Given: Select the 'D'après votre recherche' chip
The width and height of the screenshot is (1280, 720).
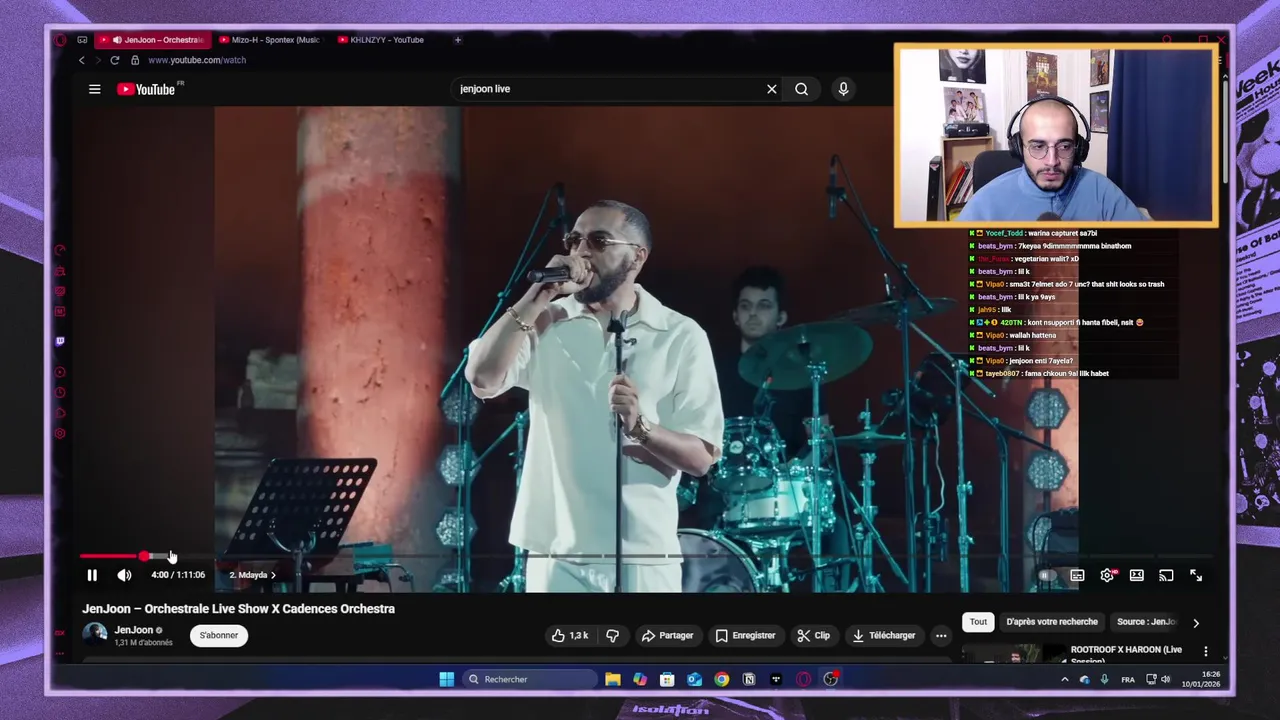Looking at the screenshot, I should tap(1051, 622).
